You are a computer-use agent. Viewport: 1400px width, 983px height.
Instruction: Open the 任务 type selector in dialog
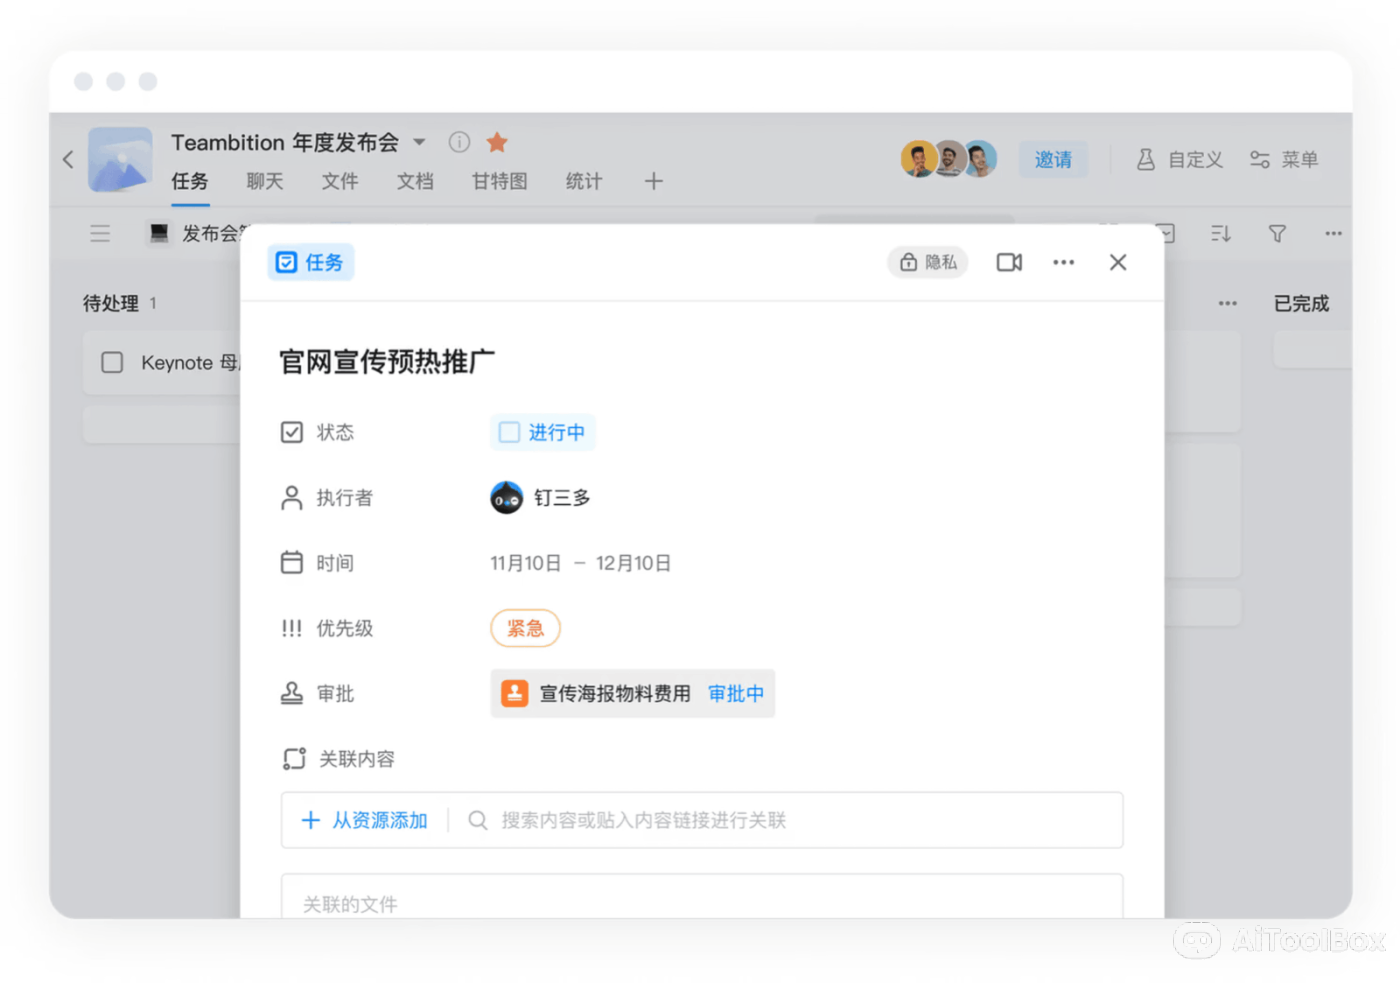click(311, 262)
